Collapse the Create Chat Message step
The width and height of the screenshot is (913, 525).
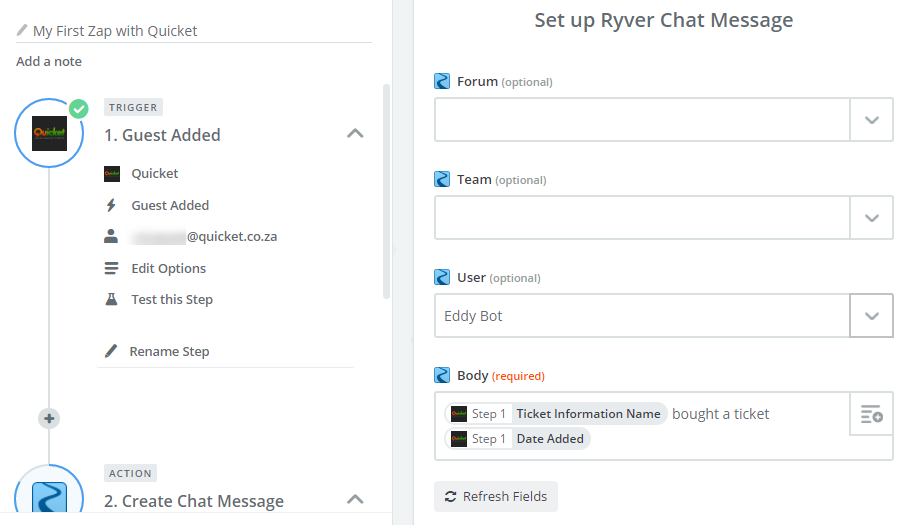(x=355, y=499)
